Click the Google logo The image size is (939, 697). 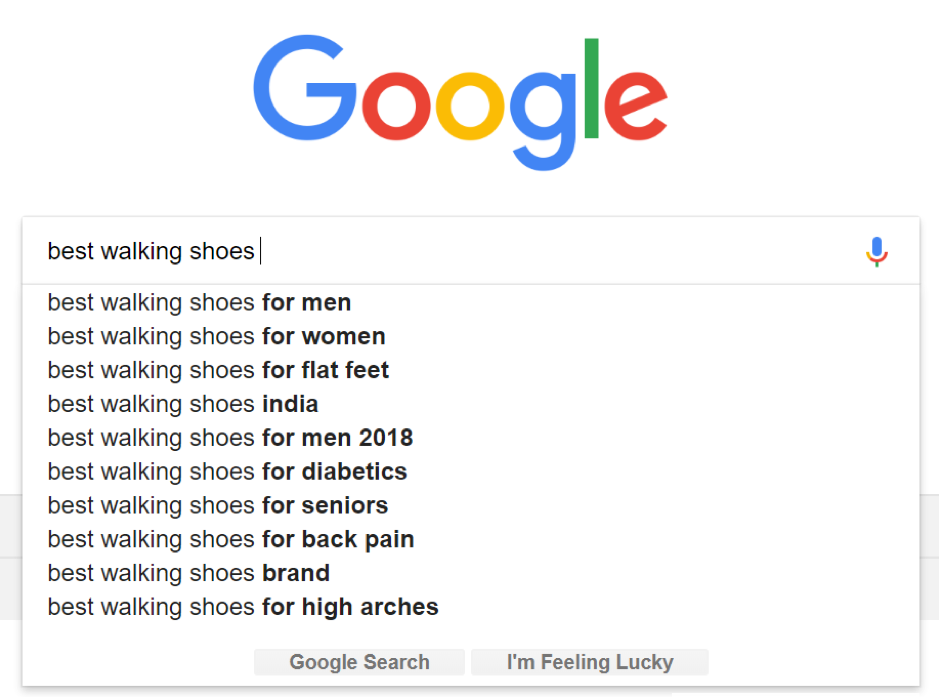tap(460, 100)
